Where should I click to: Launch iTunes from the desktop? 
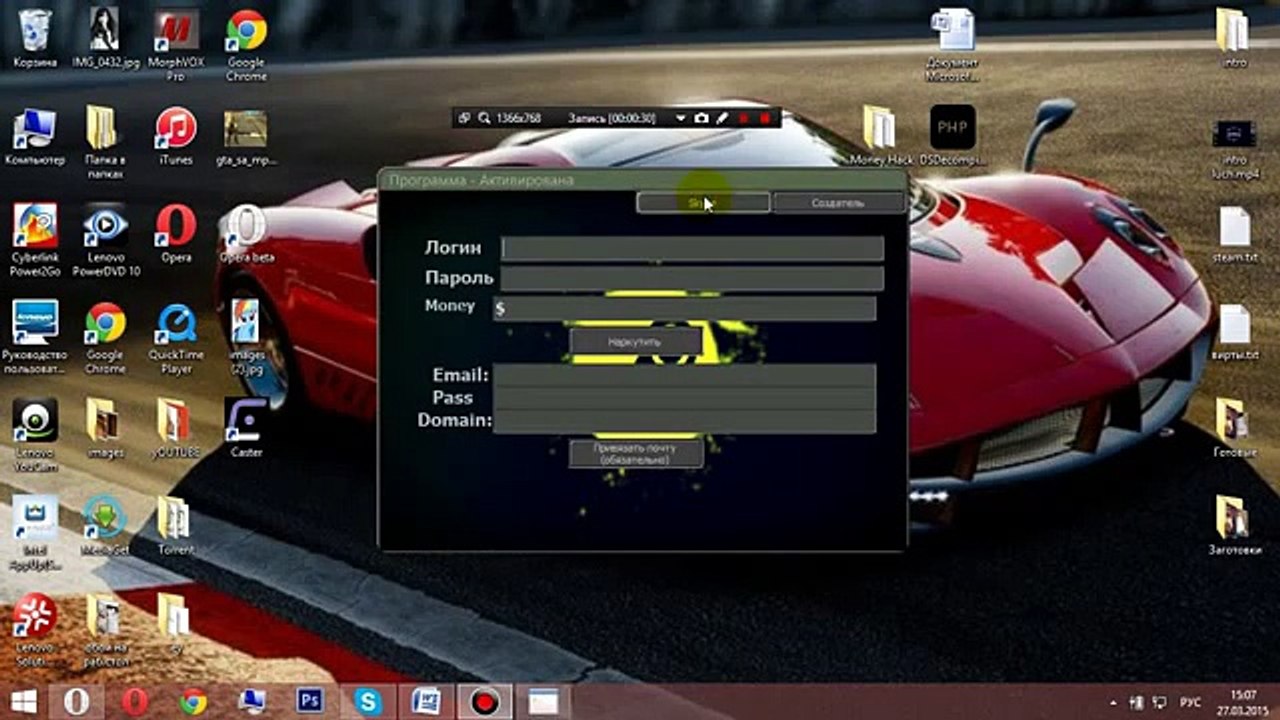pos(176,136)
